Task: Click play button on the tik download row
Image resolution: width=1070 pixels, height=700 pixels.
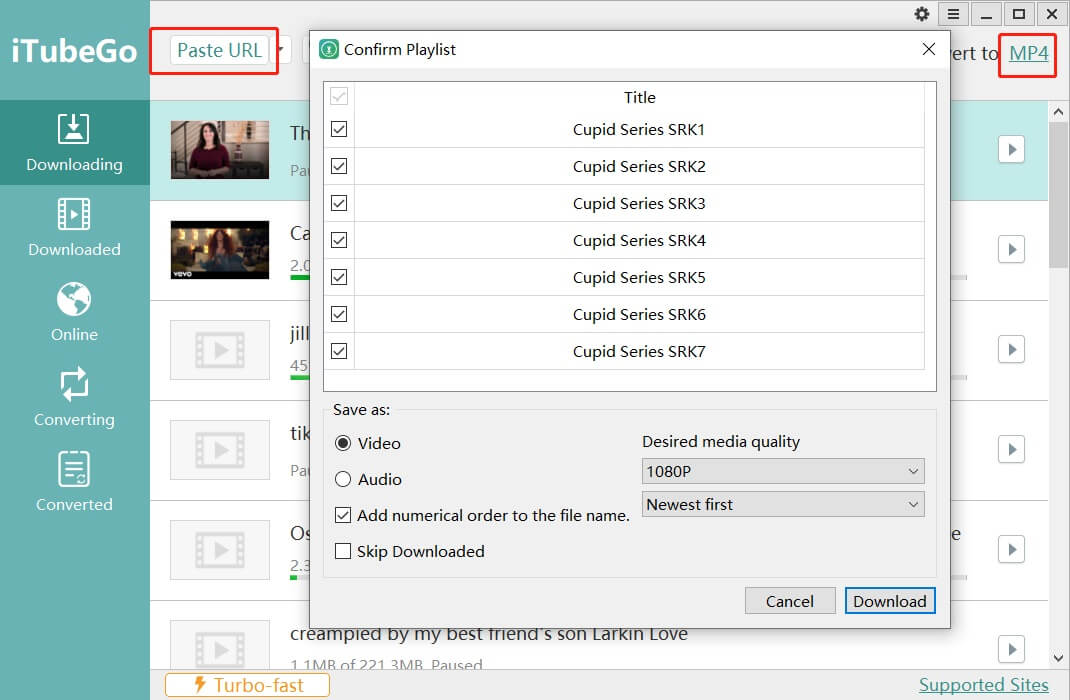Action: point(1011,450)
